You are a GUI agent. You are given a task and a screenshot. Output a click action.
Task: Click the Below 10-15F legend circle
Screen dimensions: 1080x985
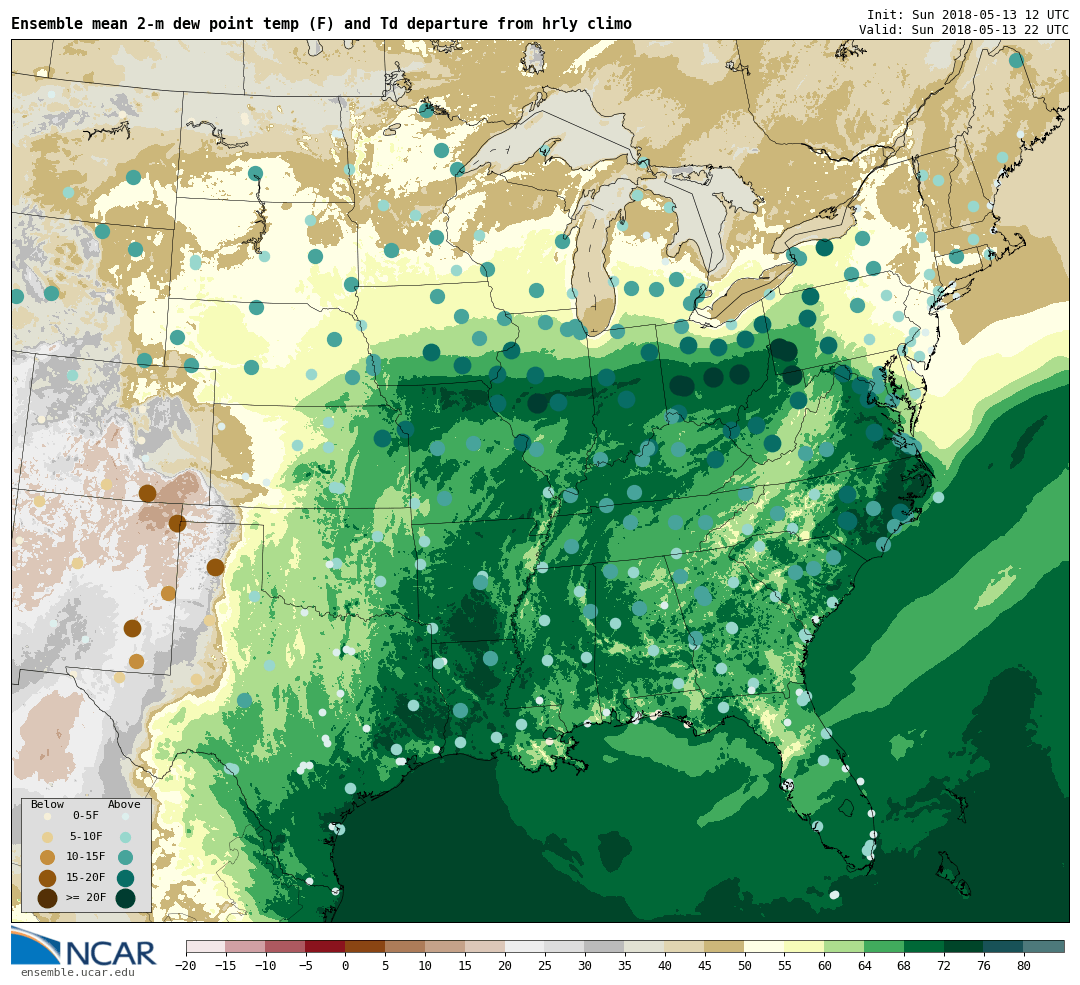48,858
